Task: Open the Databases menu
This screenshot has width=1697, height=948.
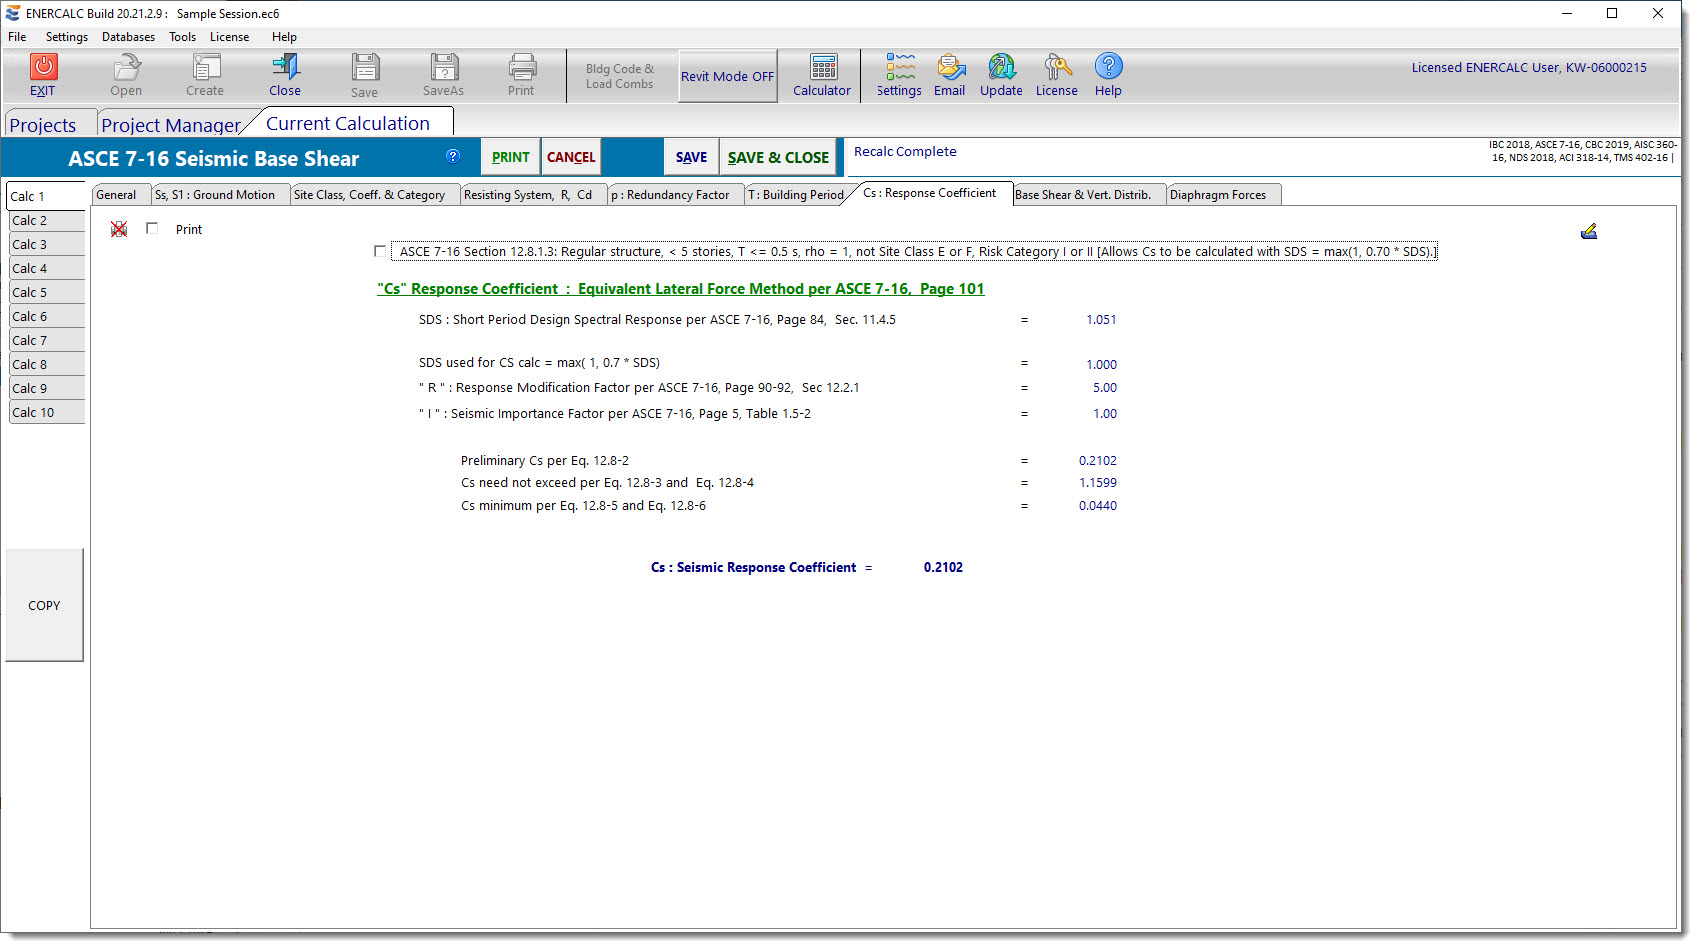Action: pos(128,37)
